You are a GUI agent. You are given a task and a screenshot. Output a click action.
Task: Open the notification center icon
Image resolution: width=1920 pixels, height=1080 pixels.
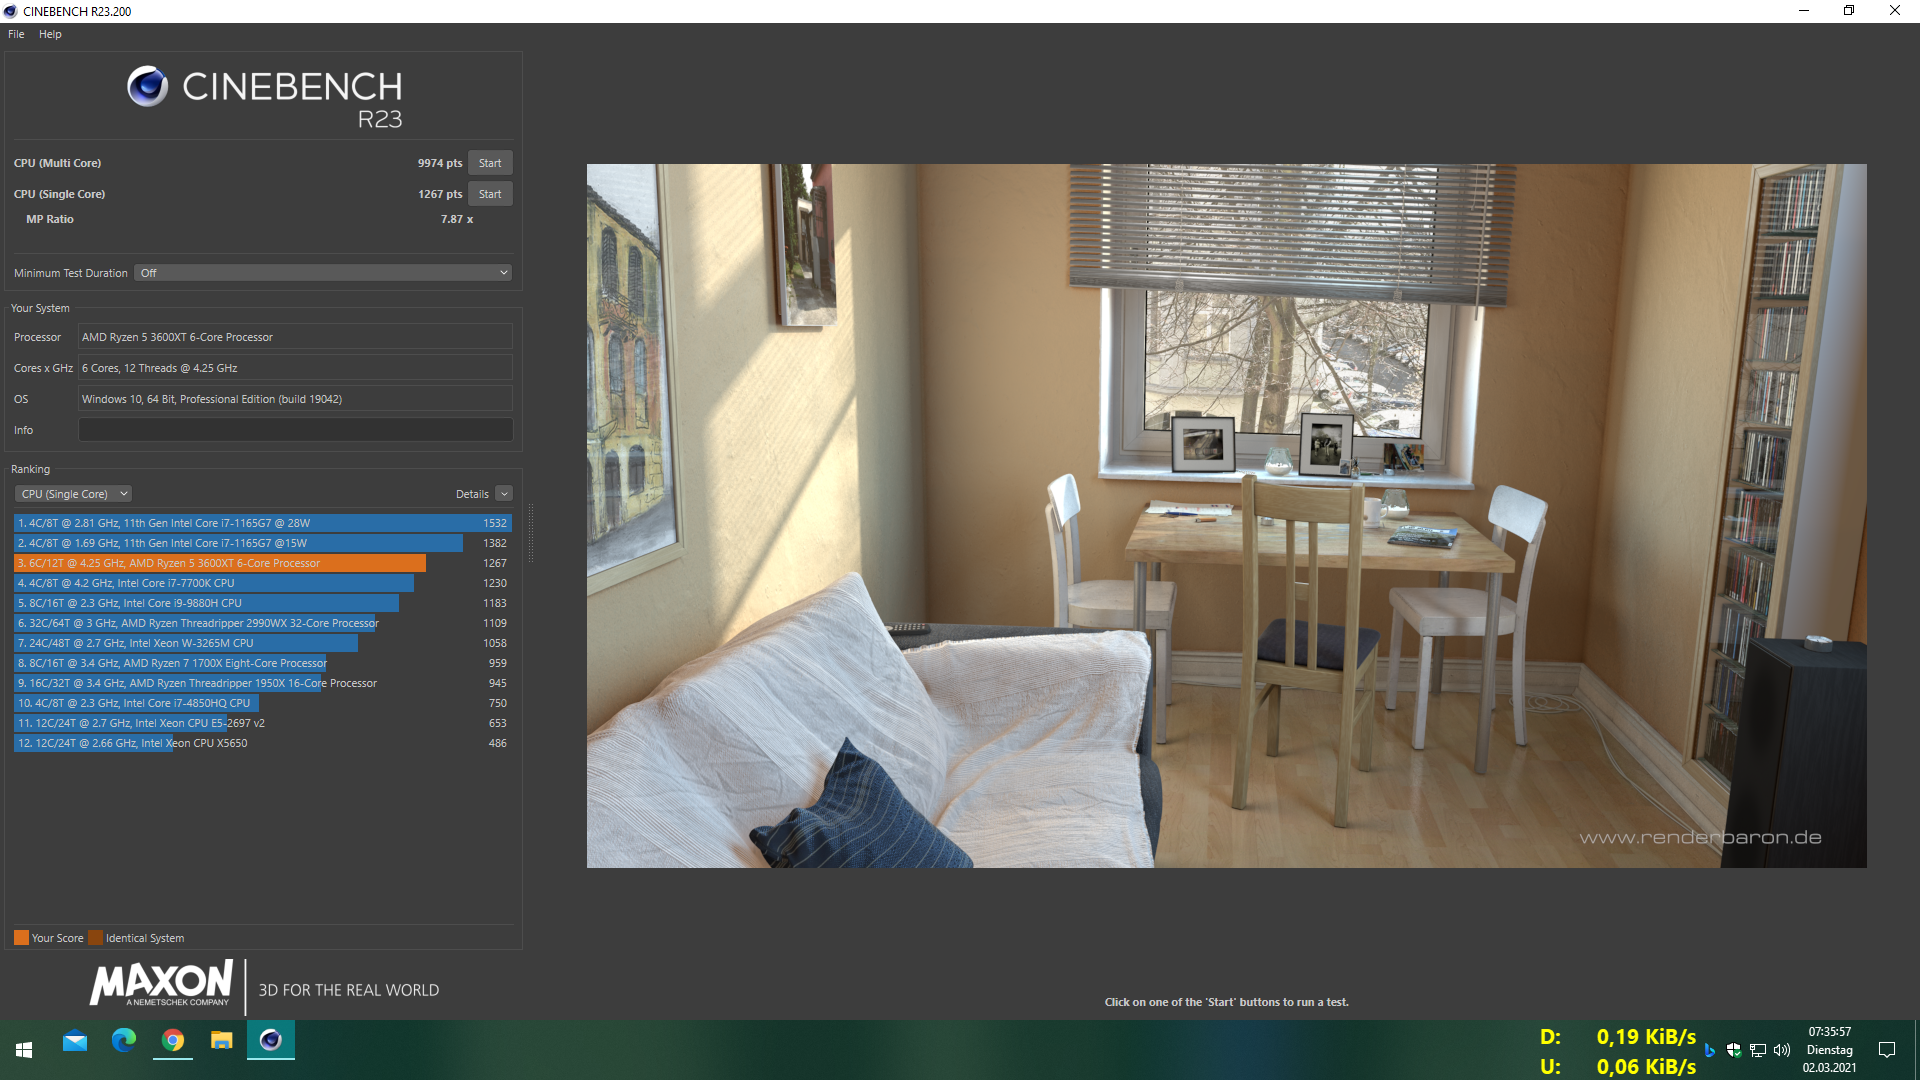coord(1887,1050)
